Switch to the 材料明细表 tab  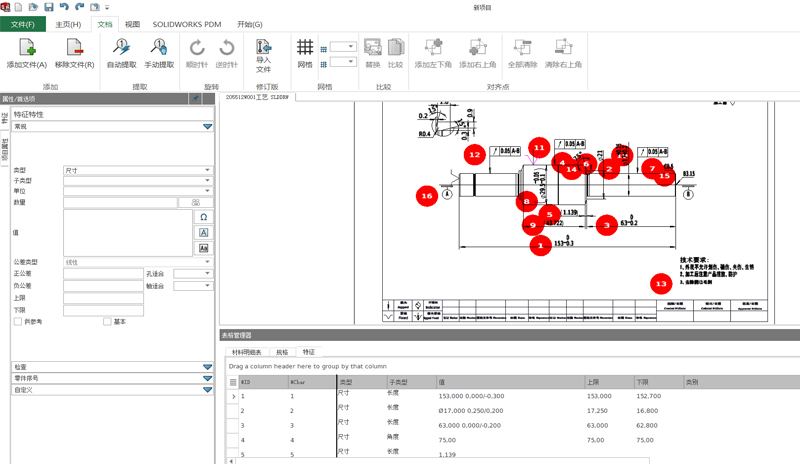pos(247,352)
